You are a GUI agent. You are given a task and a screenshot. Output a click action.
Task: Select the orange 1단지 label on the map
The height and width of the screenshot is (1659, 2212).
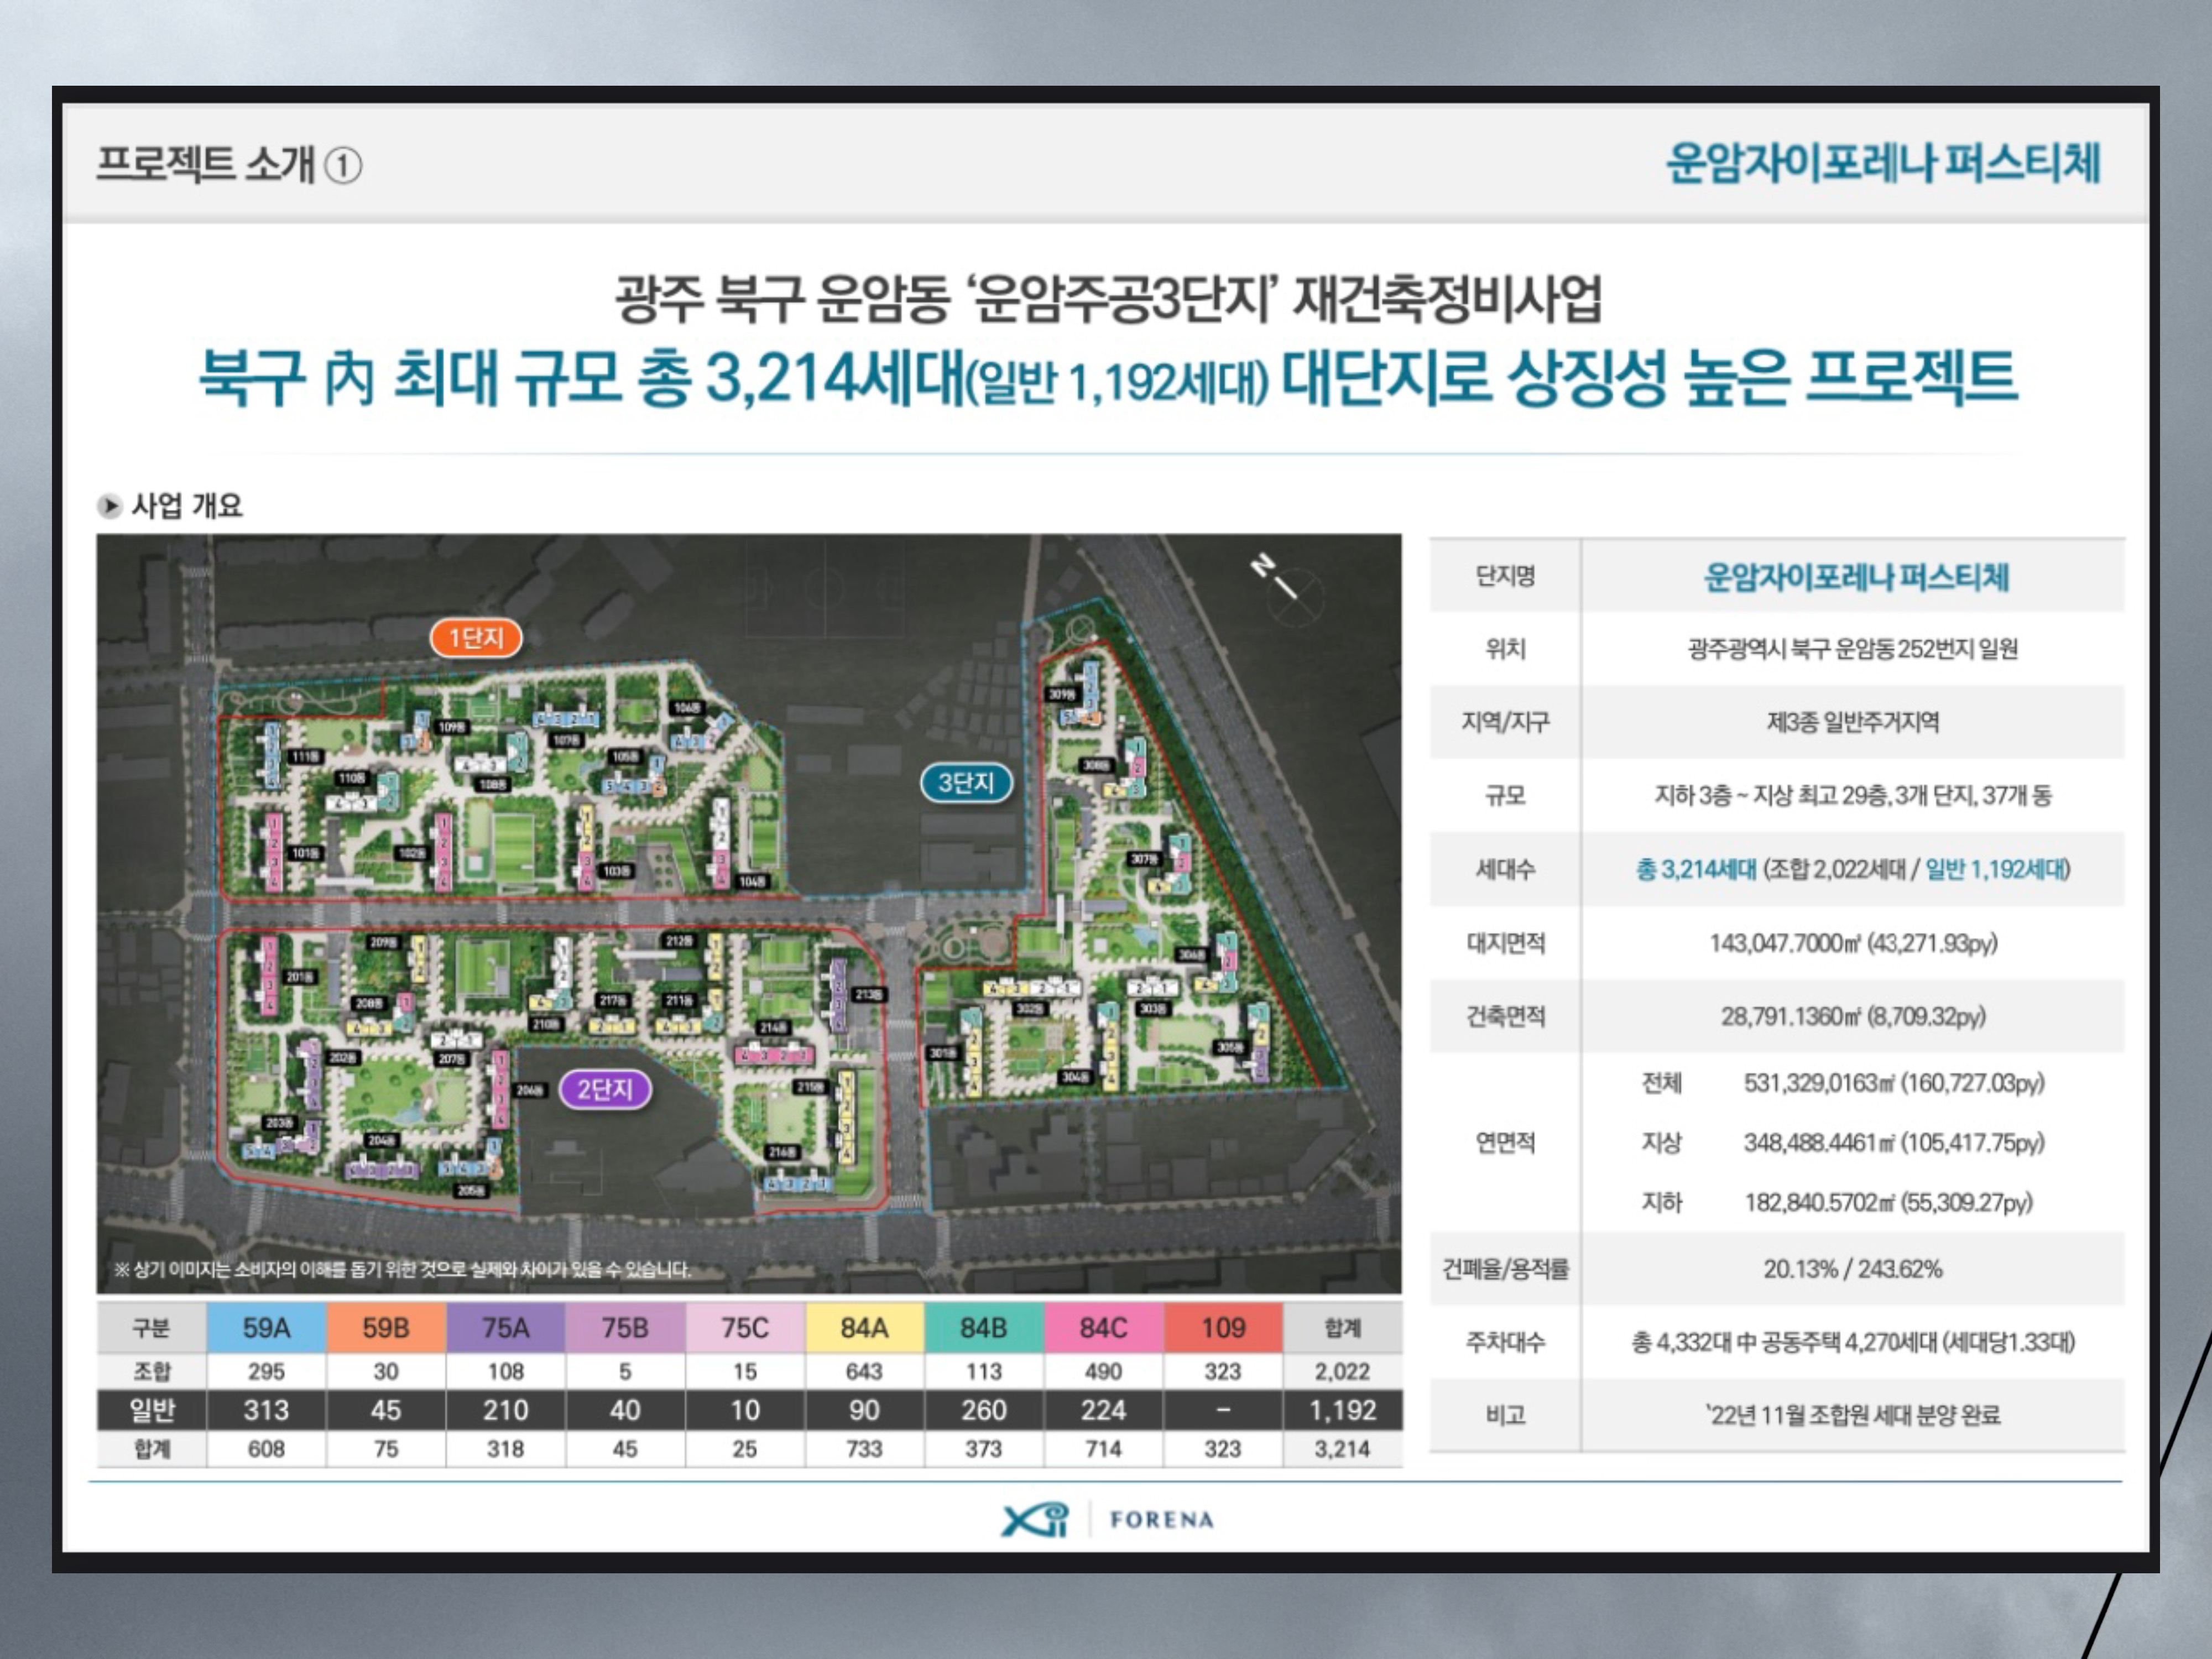tap(476, 638)
